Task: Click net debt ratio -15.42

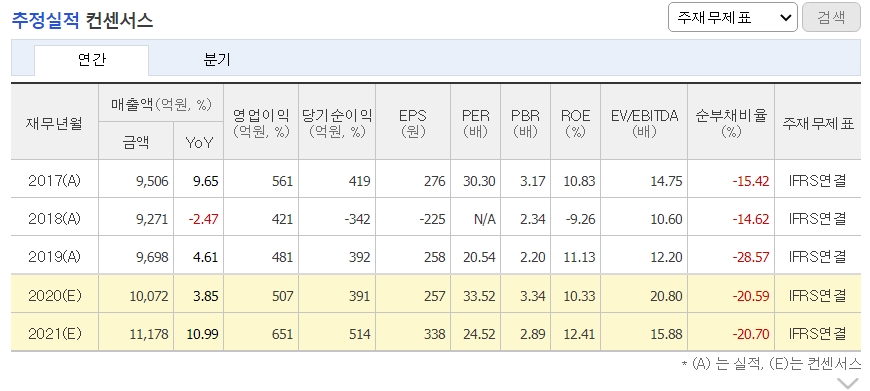Action: coord(751,181)
